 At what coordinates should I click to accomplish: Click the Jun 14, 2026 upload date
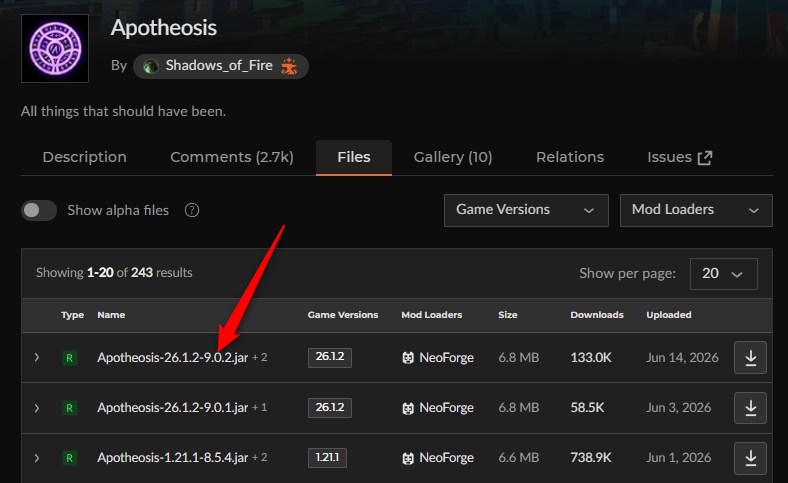tap(682, 357)
